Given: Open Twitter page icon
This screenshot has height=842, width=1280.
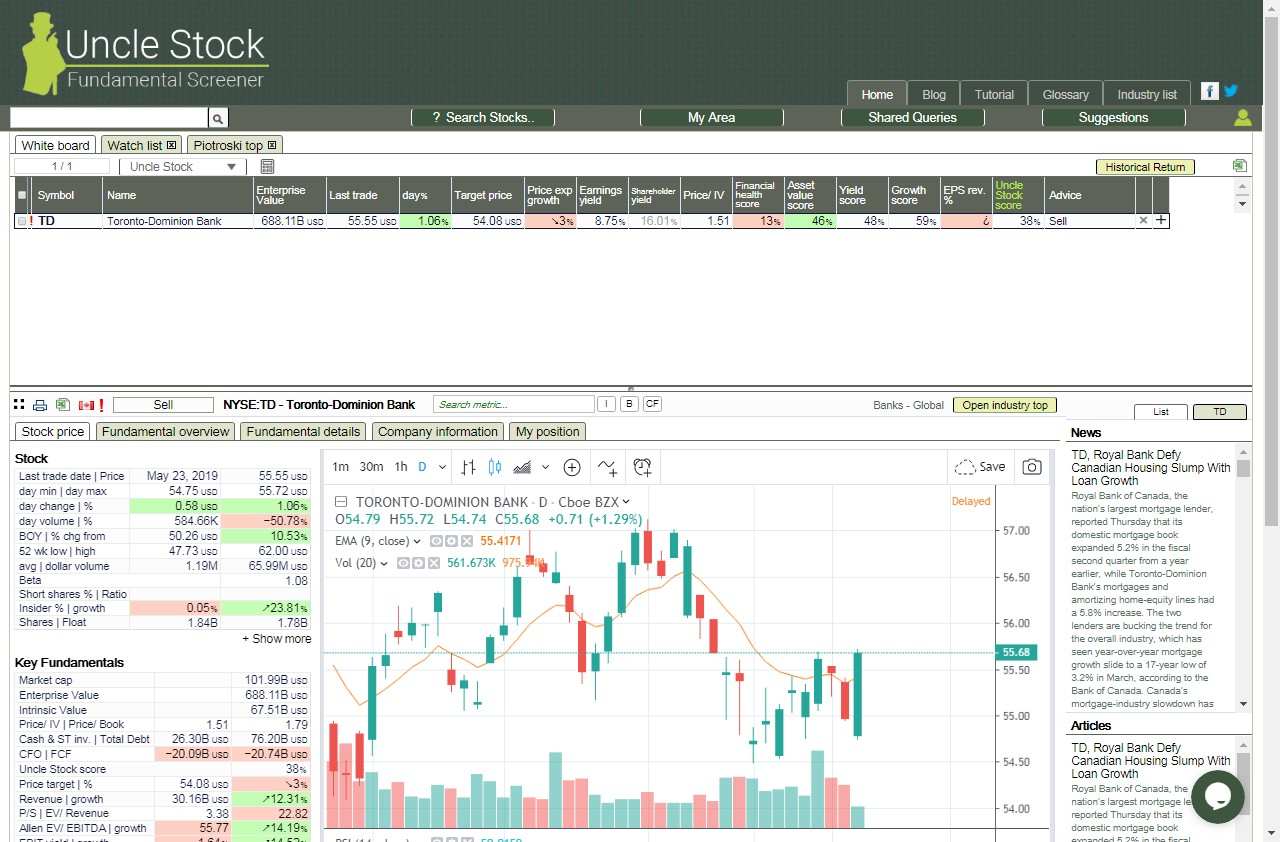Looking at the screenshot, I should point(1231,91).
